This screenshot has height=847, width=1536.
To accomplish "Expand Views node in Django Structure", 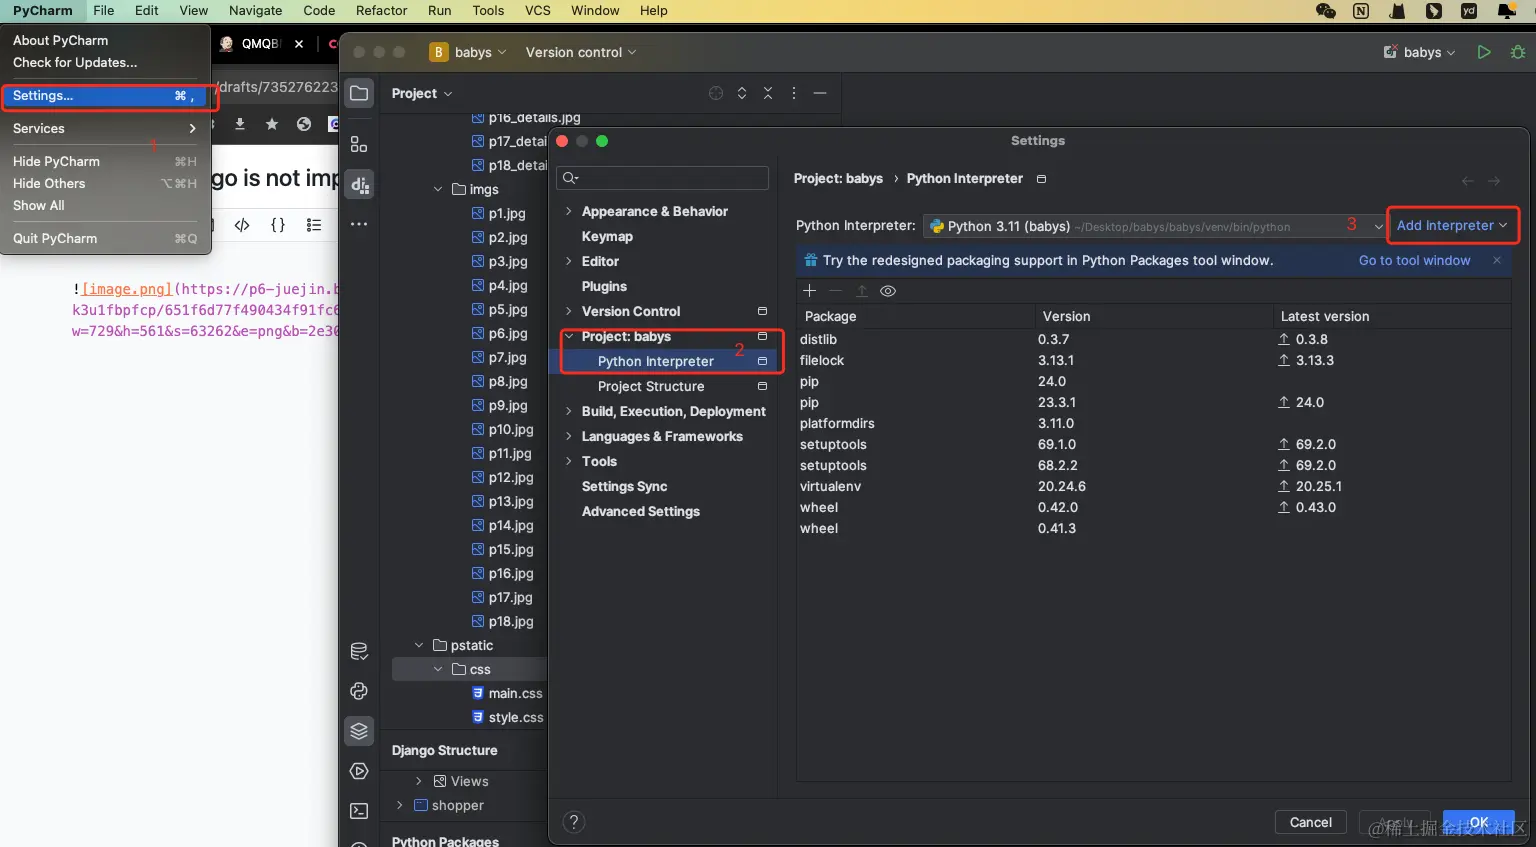I will click(x=419, y=781).
